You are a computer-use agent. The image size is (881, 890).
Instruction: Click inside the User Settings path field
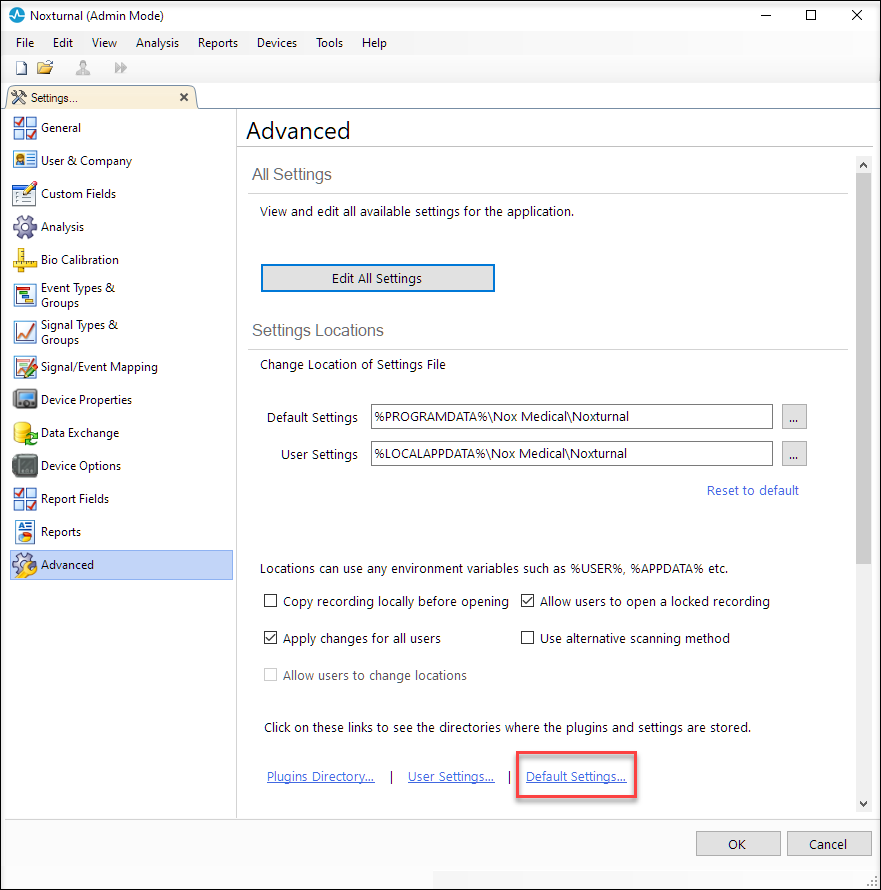tap(570, 454)
